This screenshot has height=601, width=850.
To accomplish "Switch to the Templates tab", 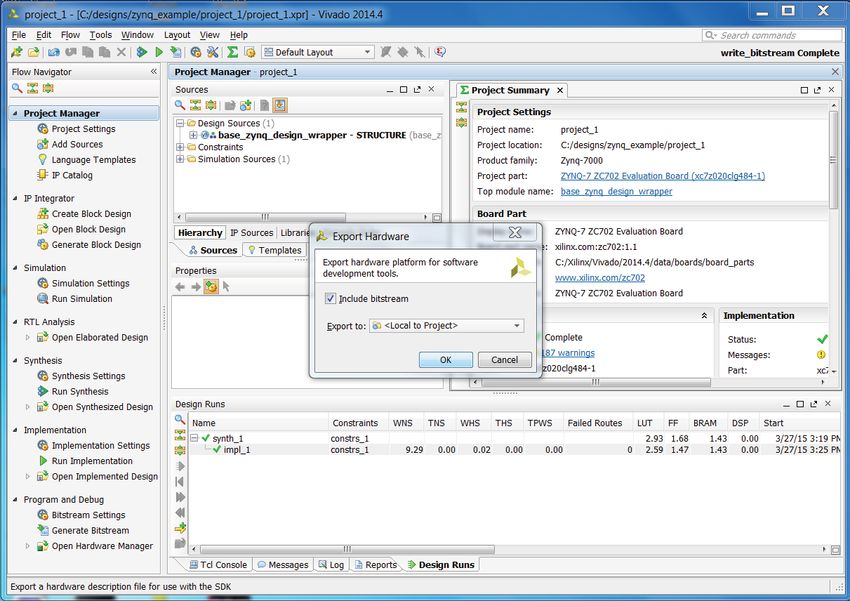I will tap(275, 250).
